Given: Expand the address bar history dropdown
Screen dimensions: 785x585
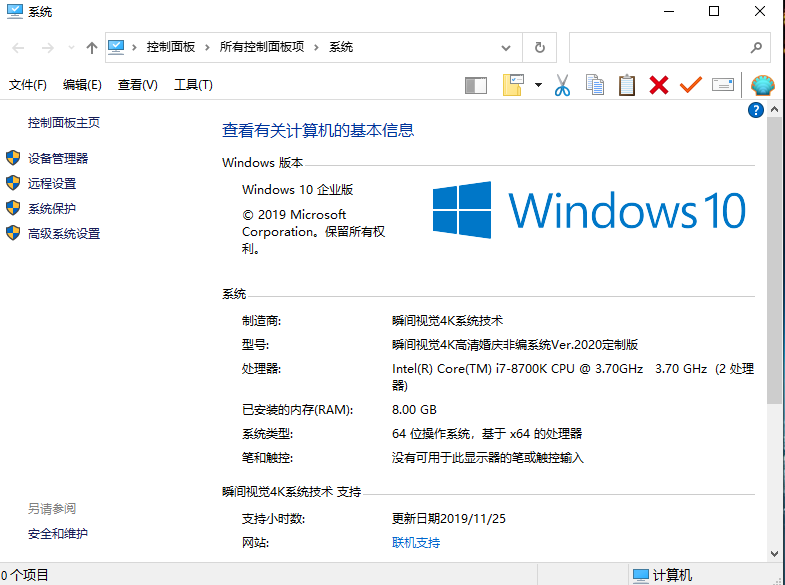Looking at the screenshot, I should coord(506,48).
